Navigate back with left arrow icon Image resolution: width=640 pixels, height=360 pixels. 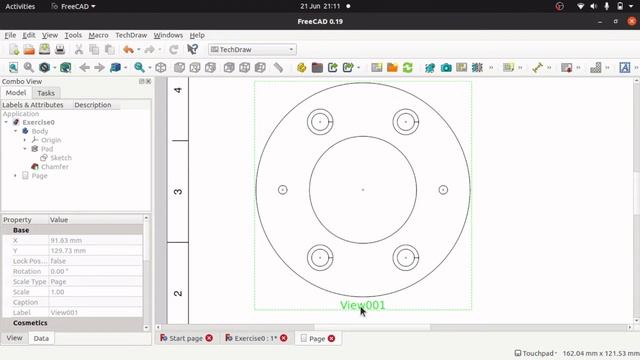coord(84,67)
